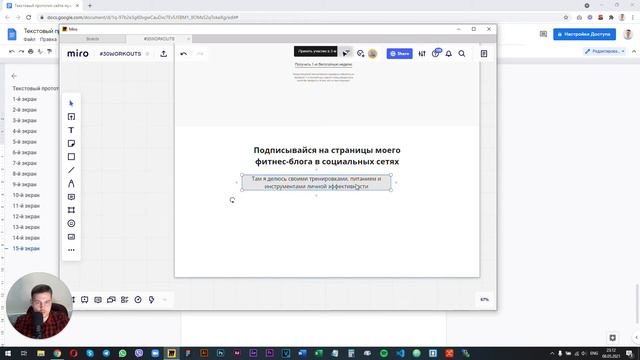Click the rotate handle below text box
Image resolution: width=640 pixels, height=360 pixels.
(x=232, y=200)
